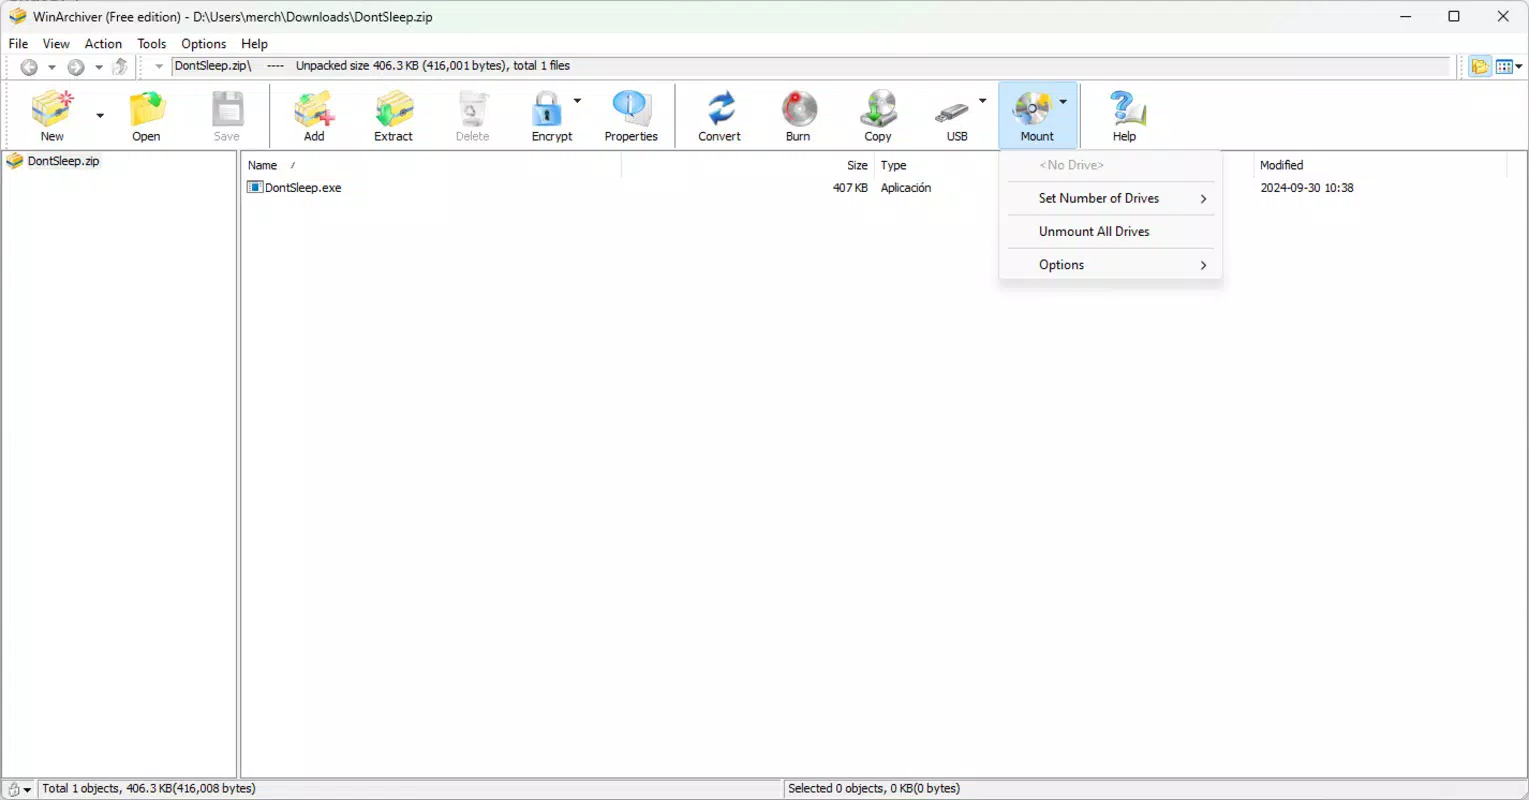1529x800 pixels.
Task: Expand Set Number of Drives submenu
Action: [x=1110, y=198]
